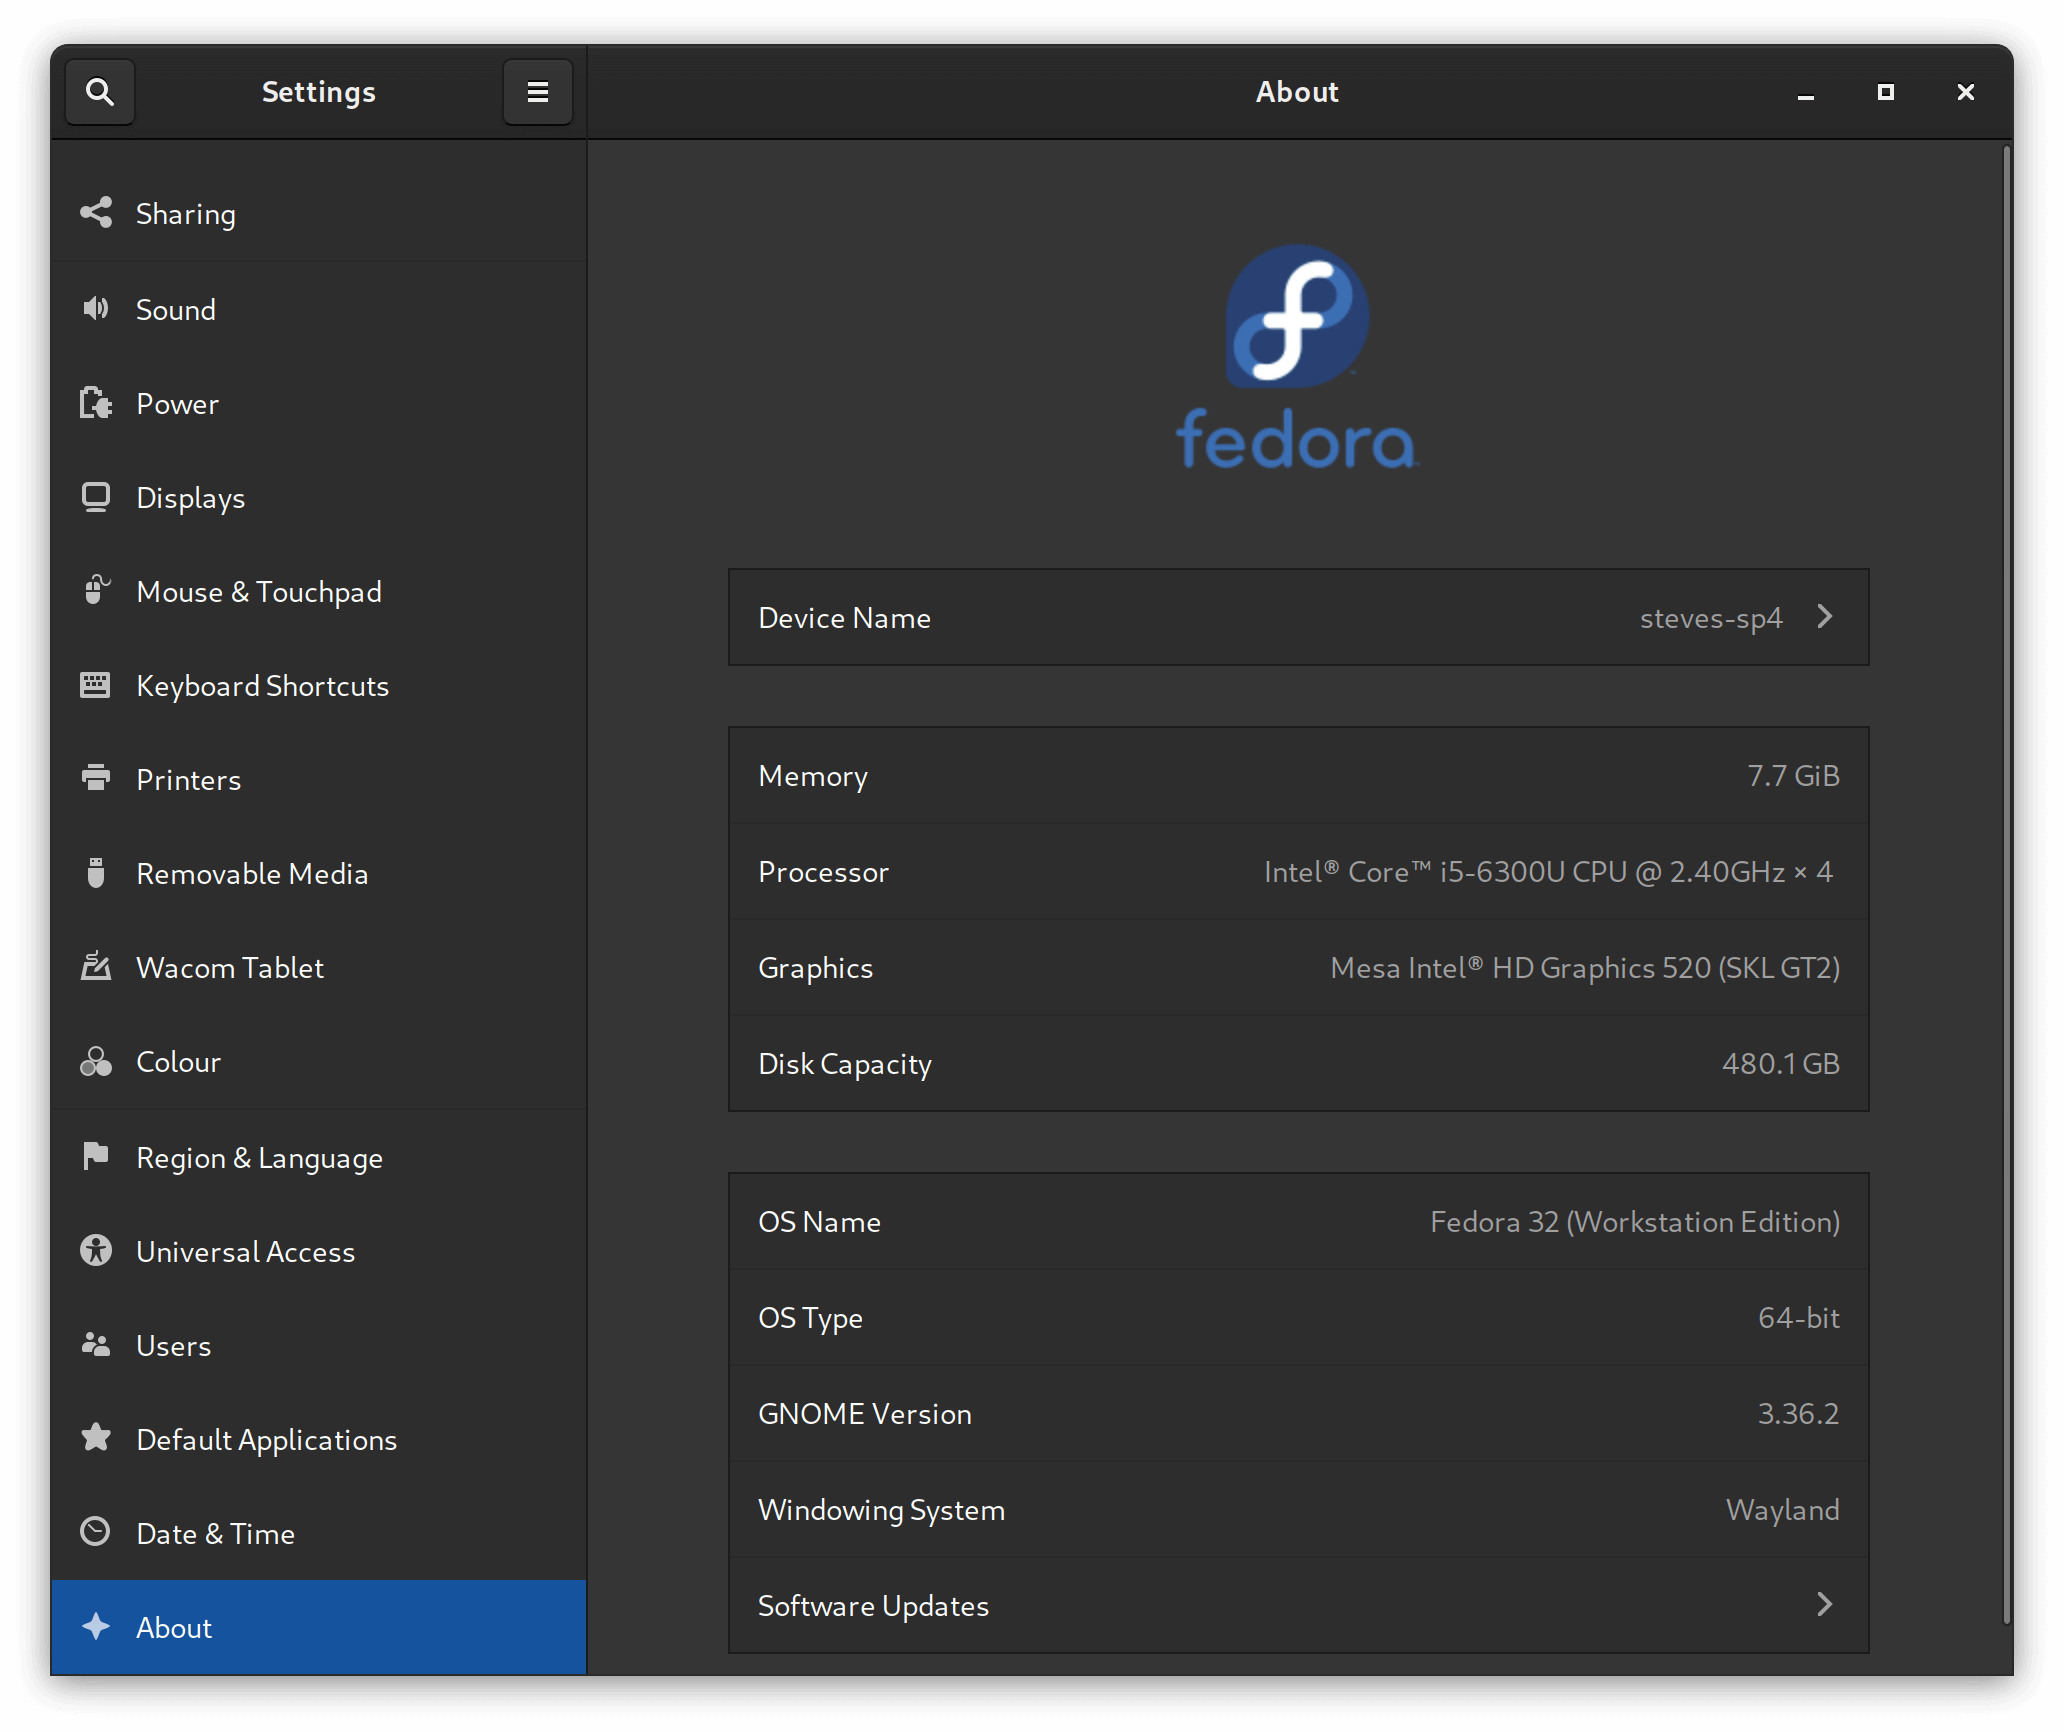Open the search bar in Settings
The width and height of the screenshot is (2064, 1732).
point(100,93)
